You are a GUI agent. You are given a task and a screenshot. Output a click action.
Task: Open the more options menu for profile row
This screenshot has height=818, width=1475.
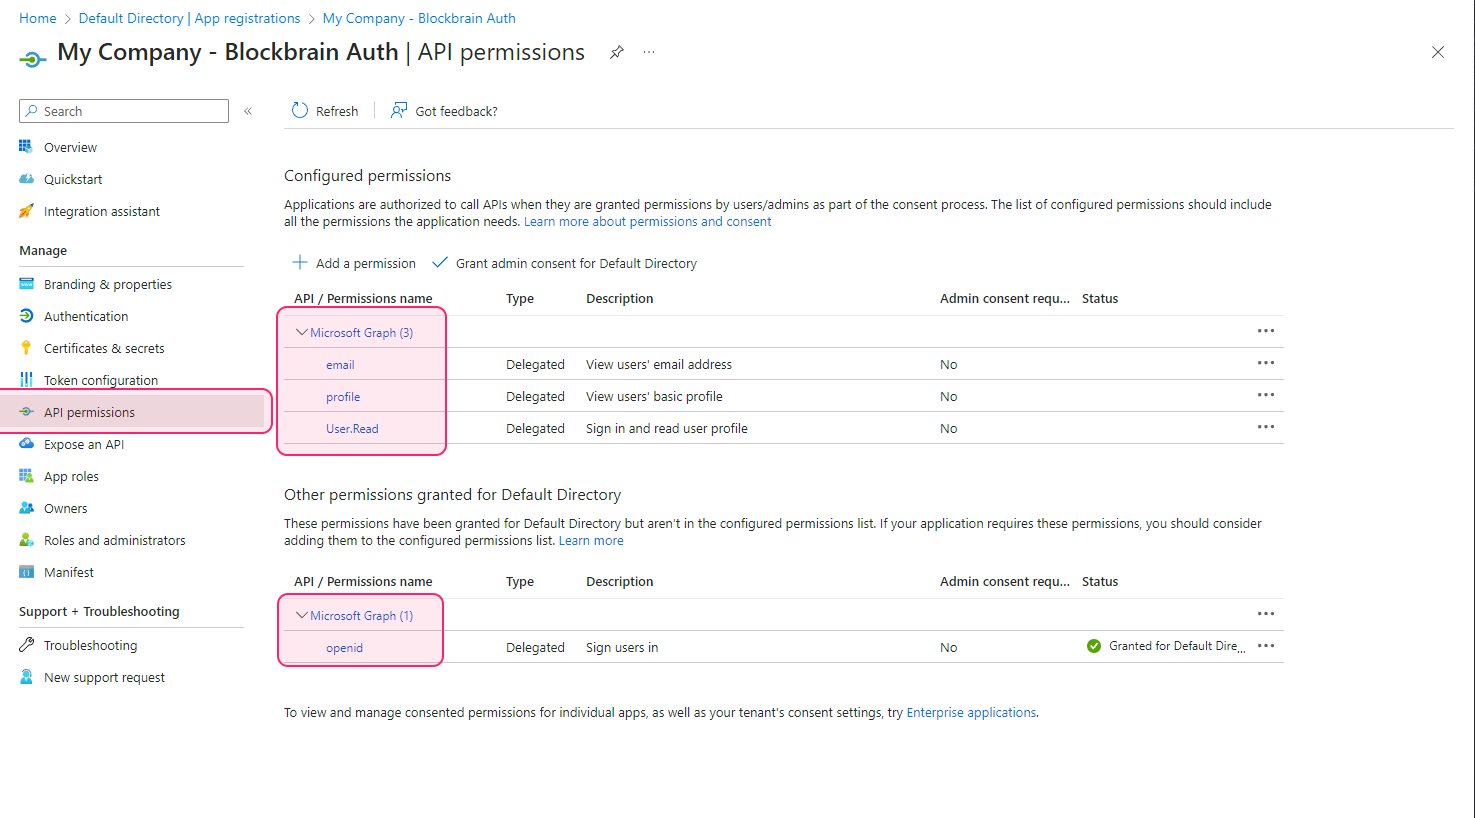[x=1266, y=395]
